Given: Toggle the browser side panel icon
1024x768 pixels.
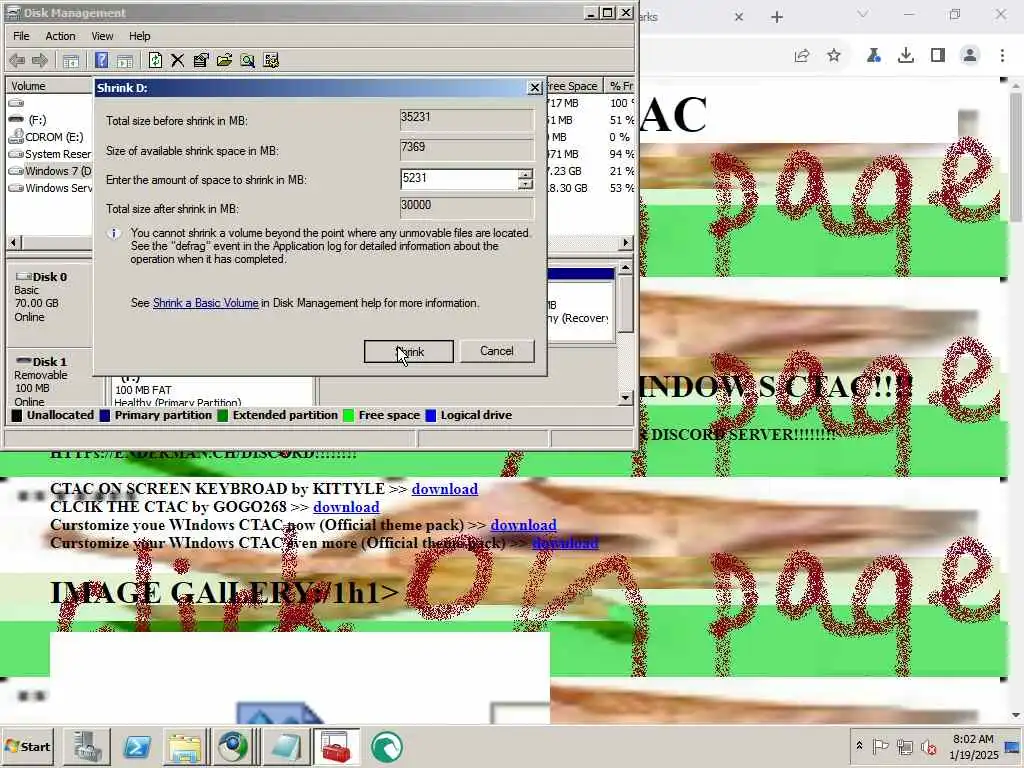Looking at the screenshot, I should [x=938, y=56].
